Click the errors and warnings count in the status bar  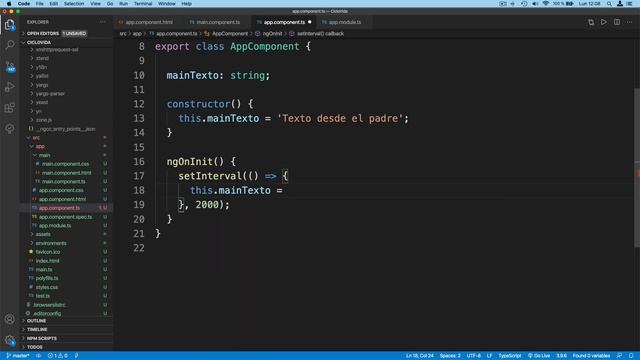[58, 356]
